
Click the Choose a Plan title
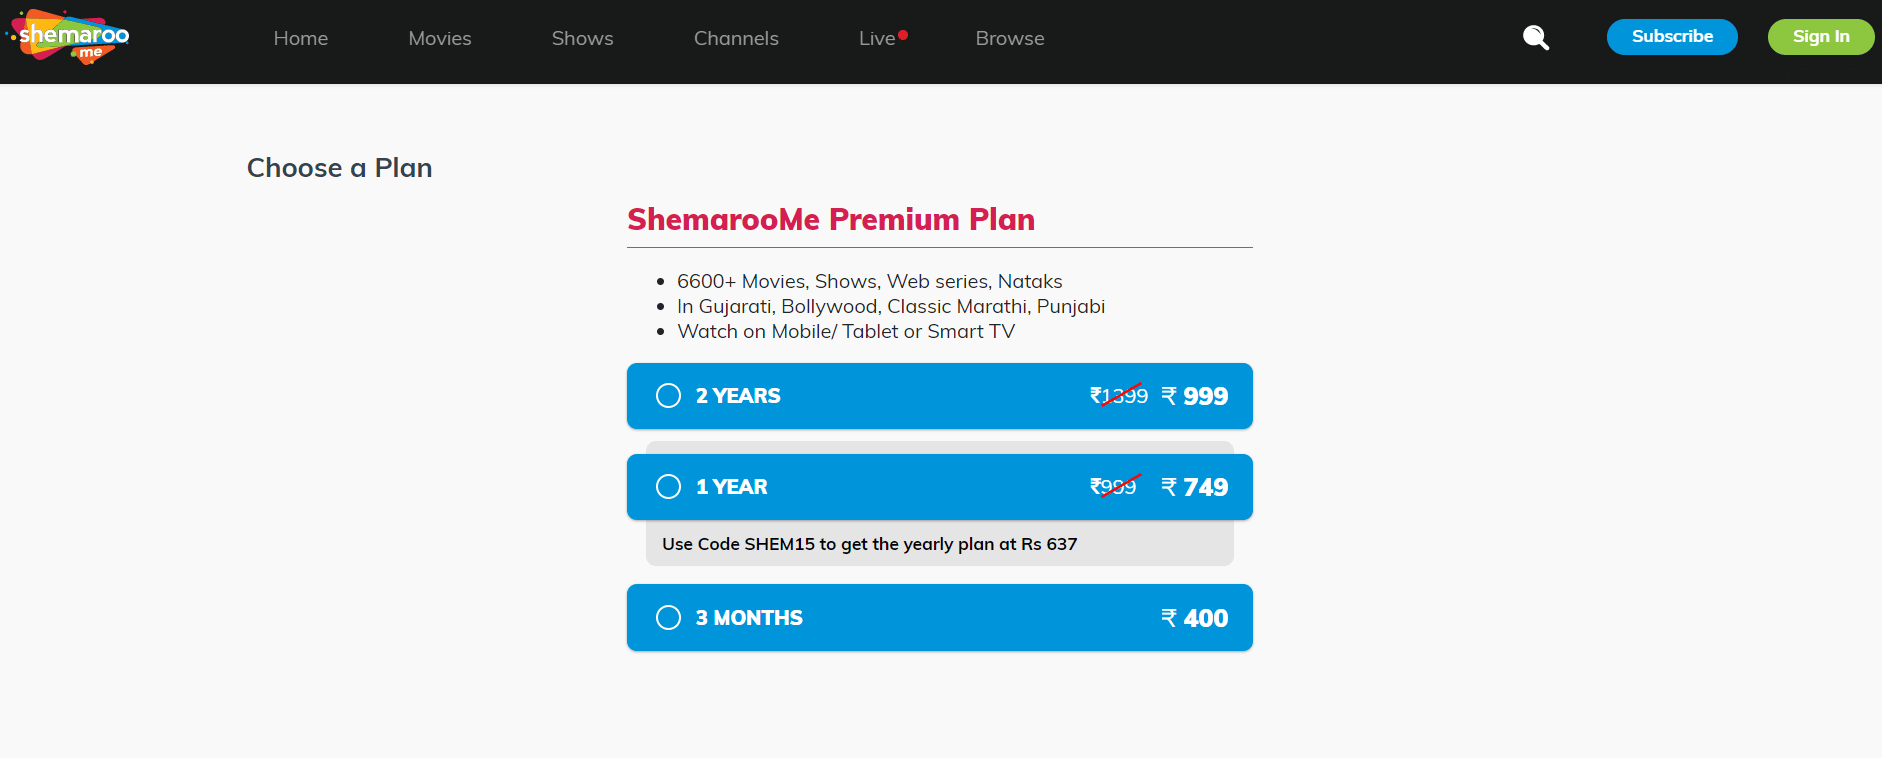(x=339, y=167)
